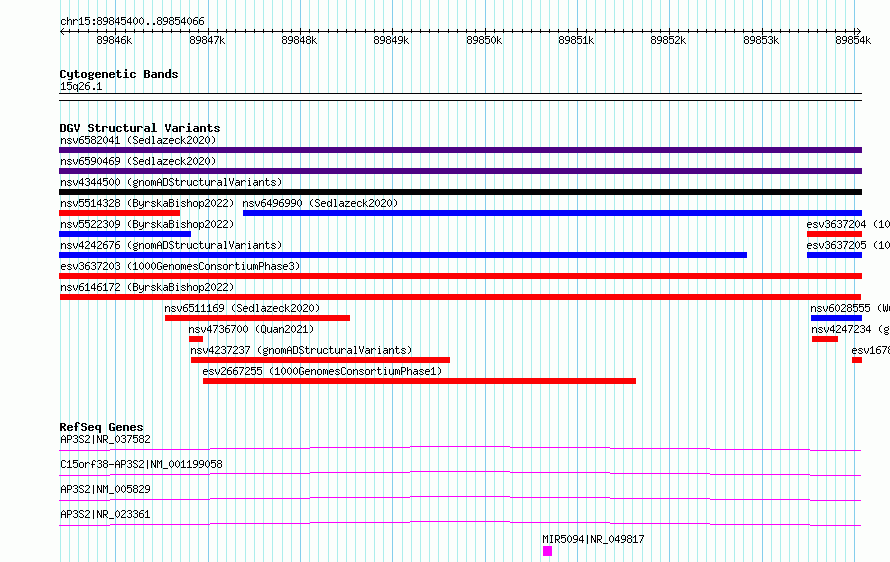Select the nsv6582041 purple variant bar
Screen dimensions: 890x562
tap(460, 150)
